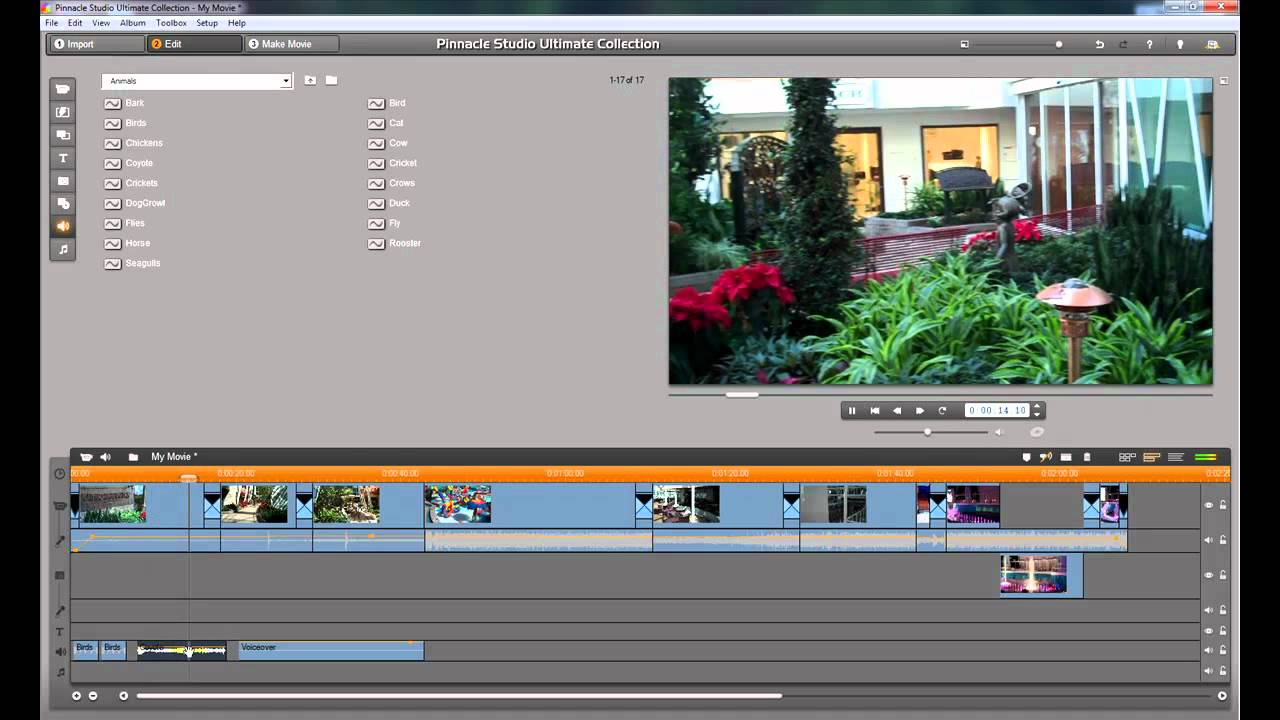
Task: Mute the original audio track
Action: 1208,540
